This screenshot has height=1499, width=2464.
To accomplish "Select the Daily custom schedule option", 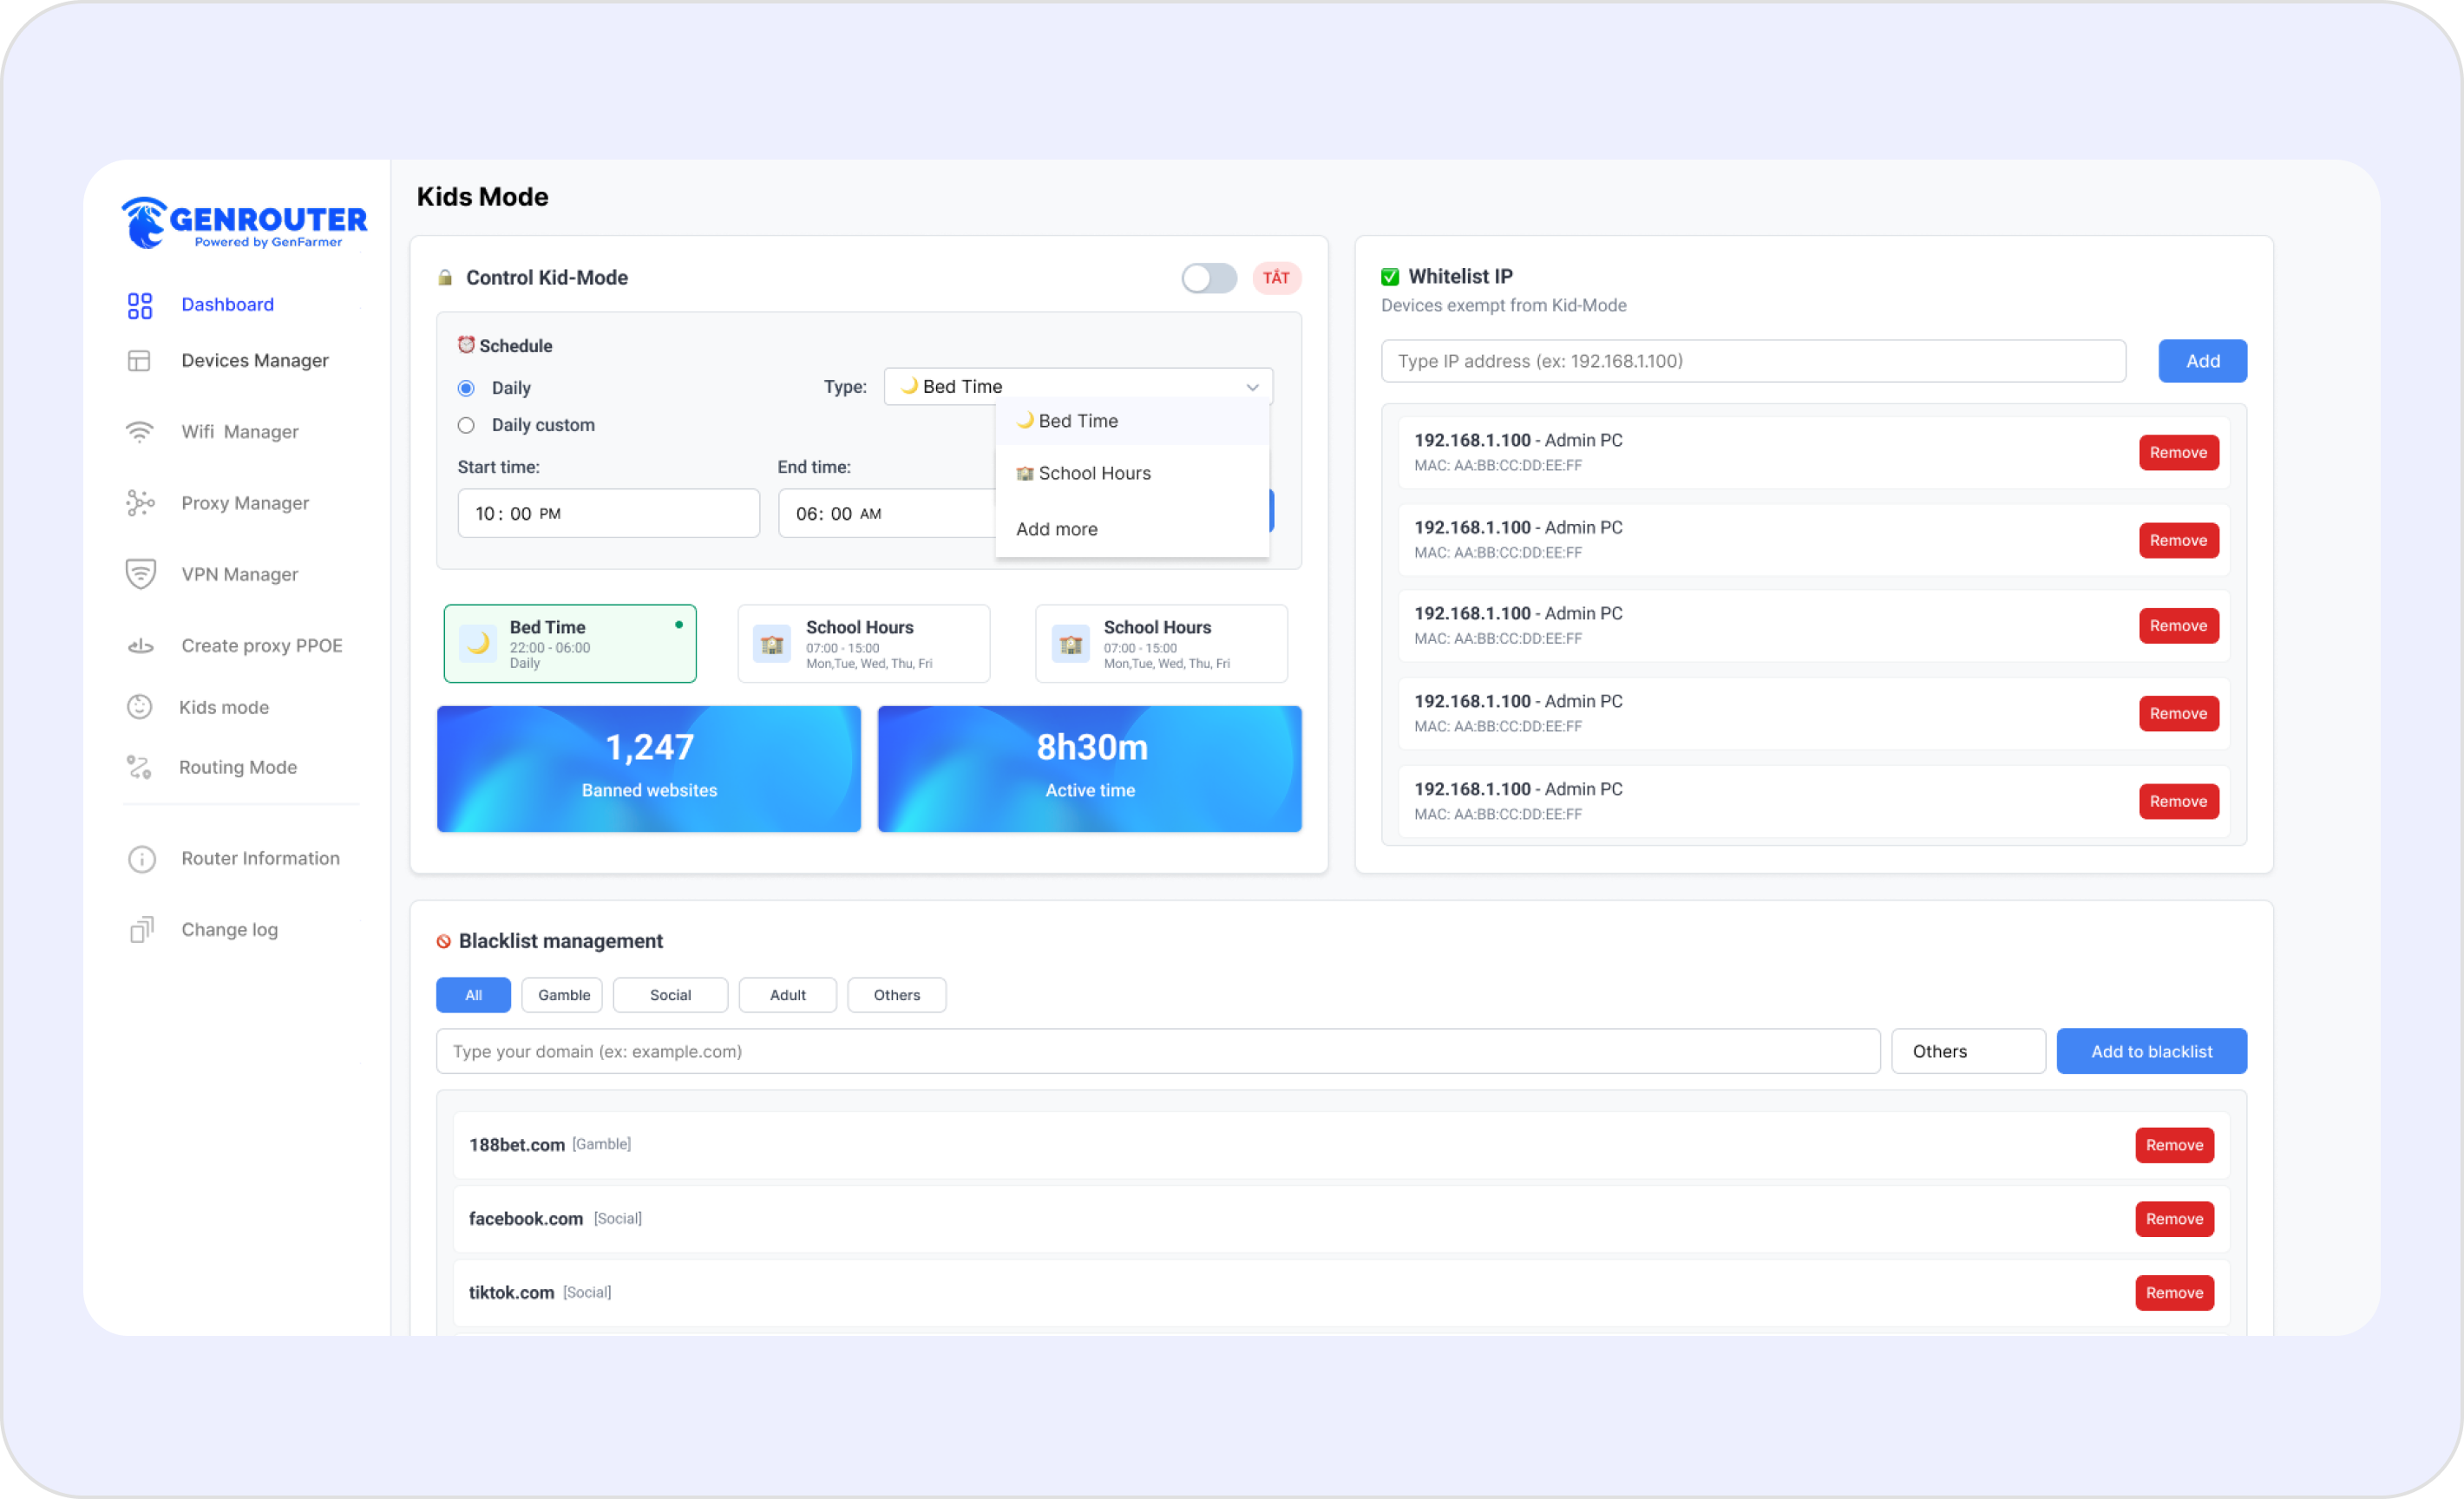I will click(466, 425).
